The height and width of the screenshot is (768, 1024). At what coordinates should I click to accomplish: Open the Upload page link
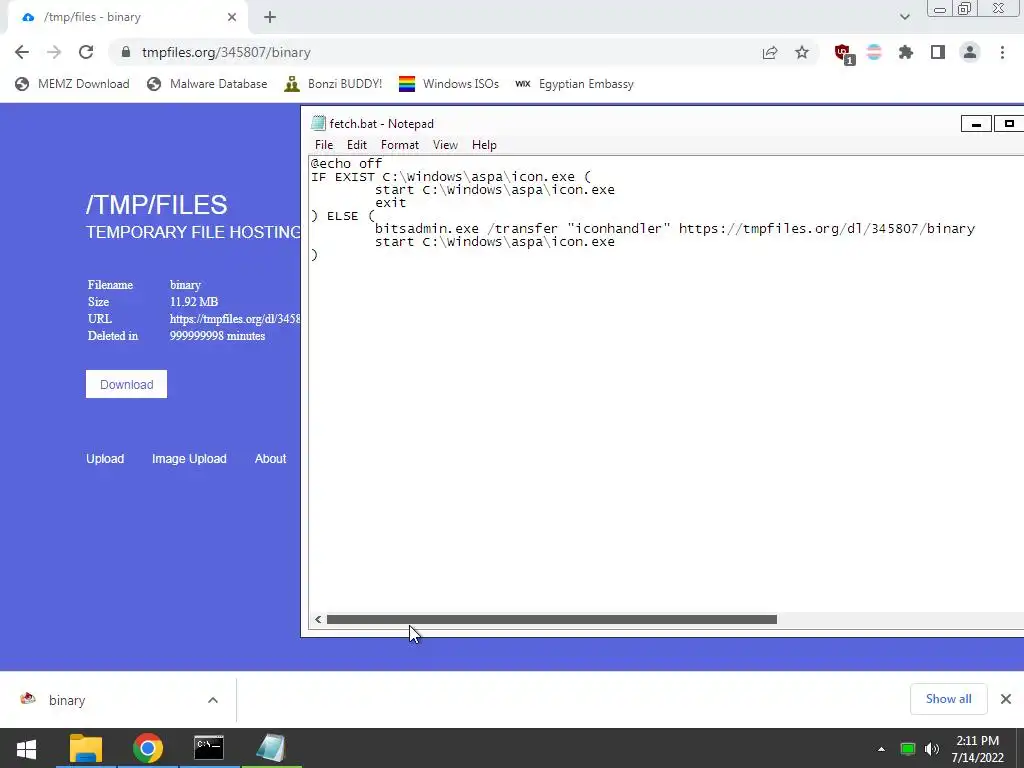click(104, 458)
